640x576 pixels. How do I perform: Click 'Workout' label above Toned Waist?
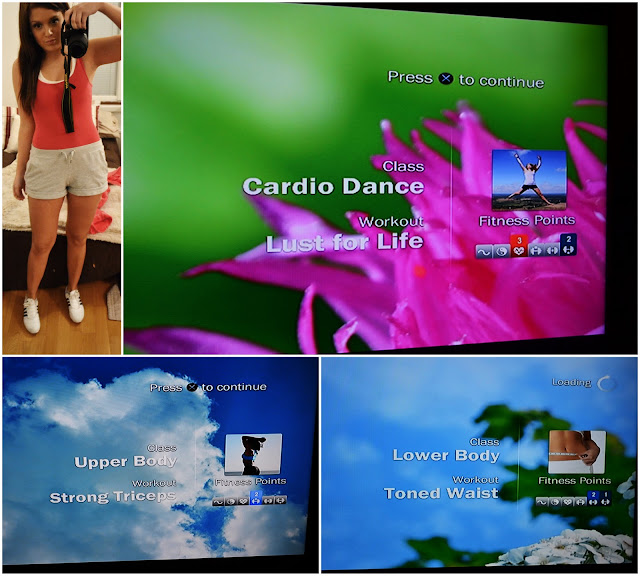tap(476, 479)
